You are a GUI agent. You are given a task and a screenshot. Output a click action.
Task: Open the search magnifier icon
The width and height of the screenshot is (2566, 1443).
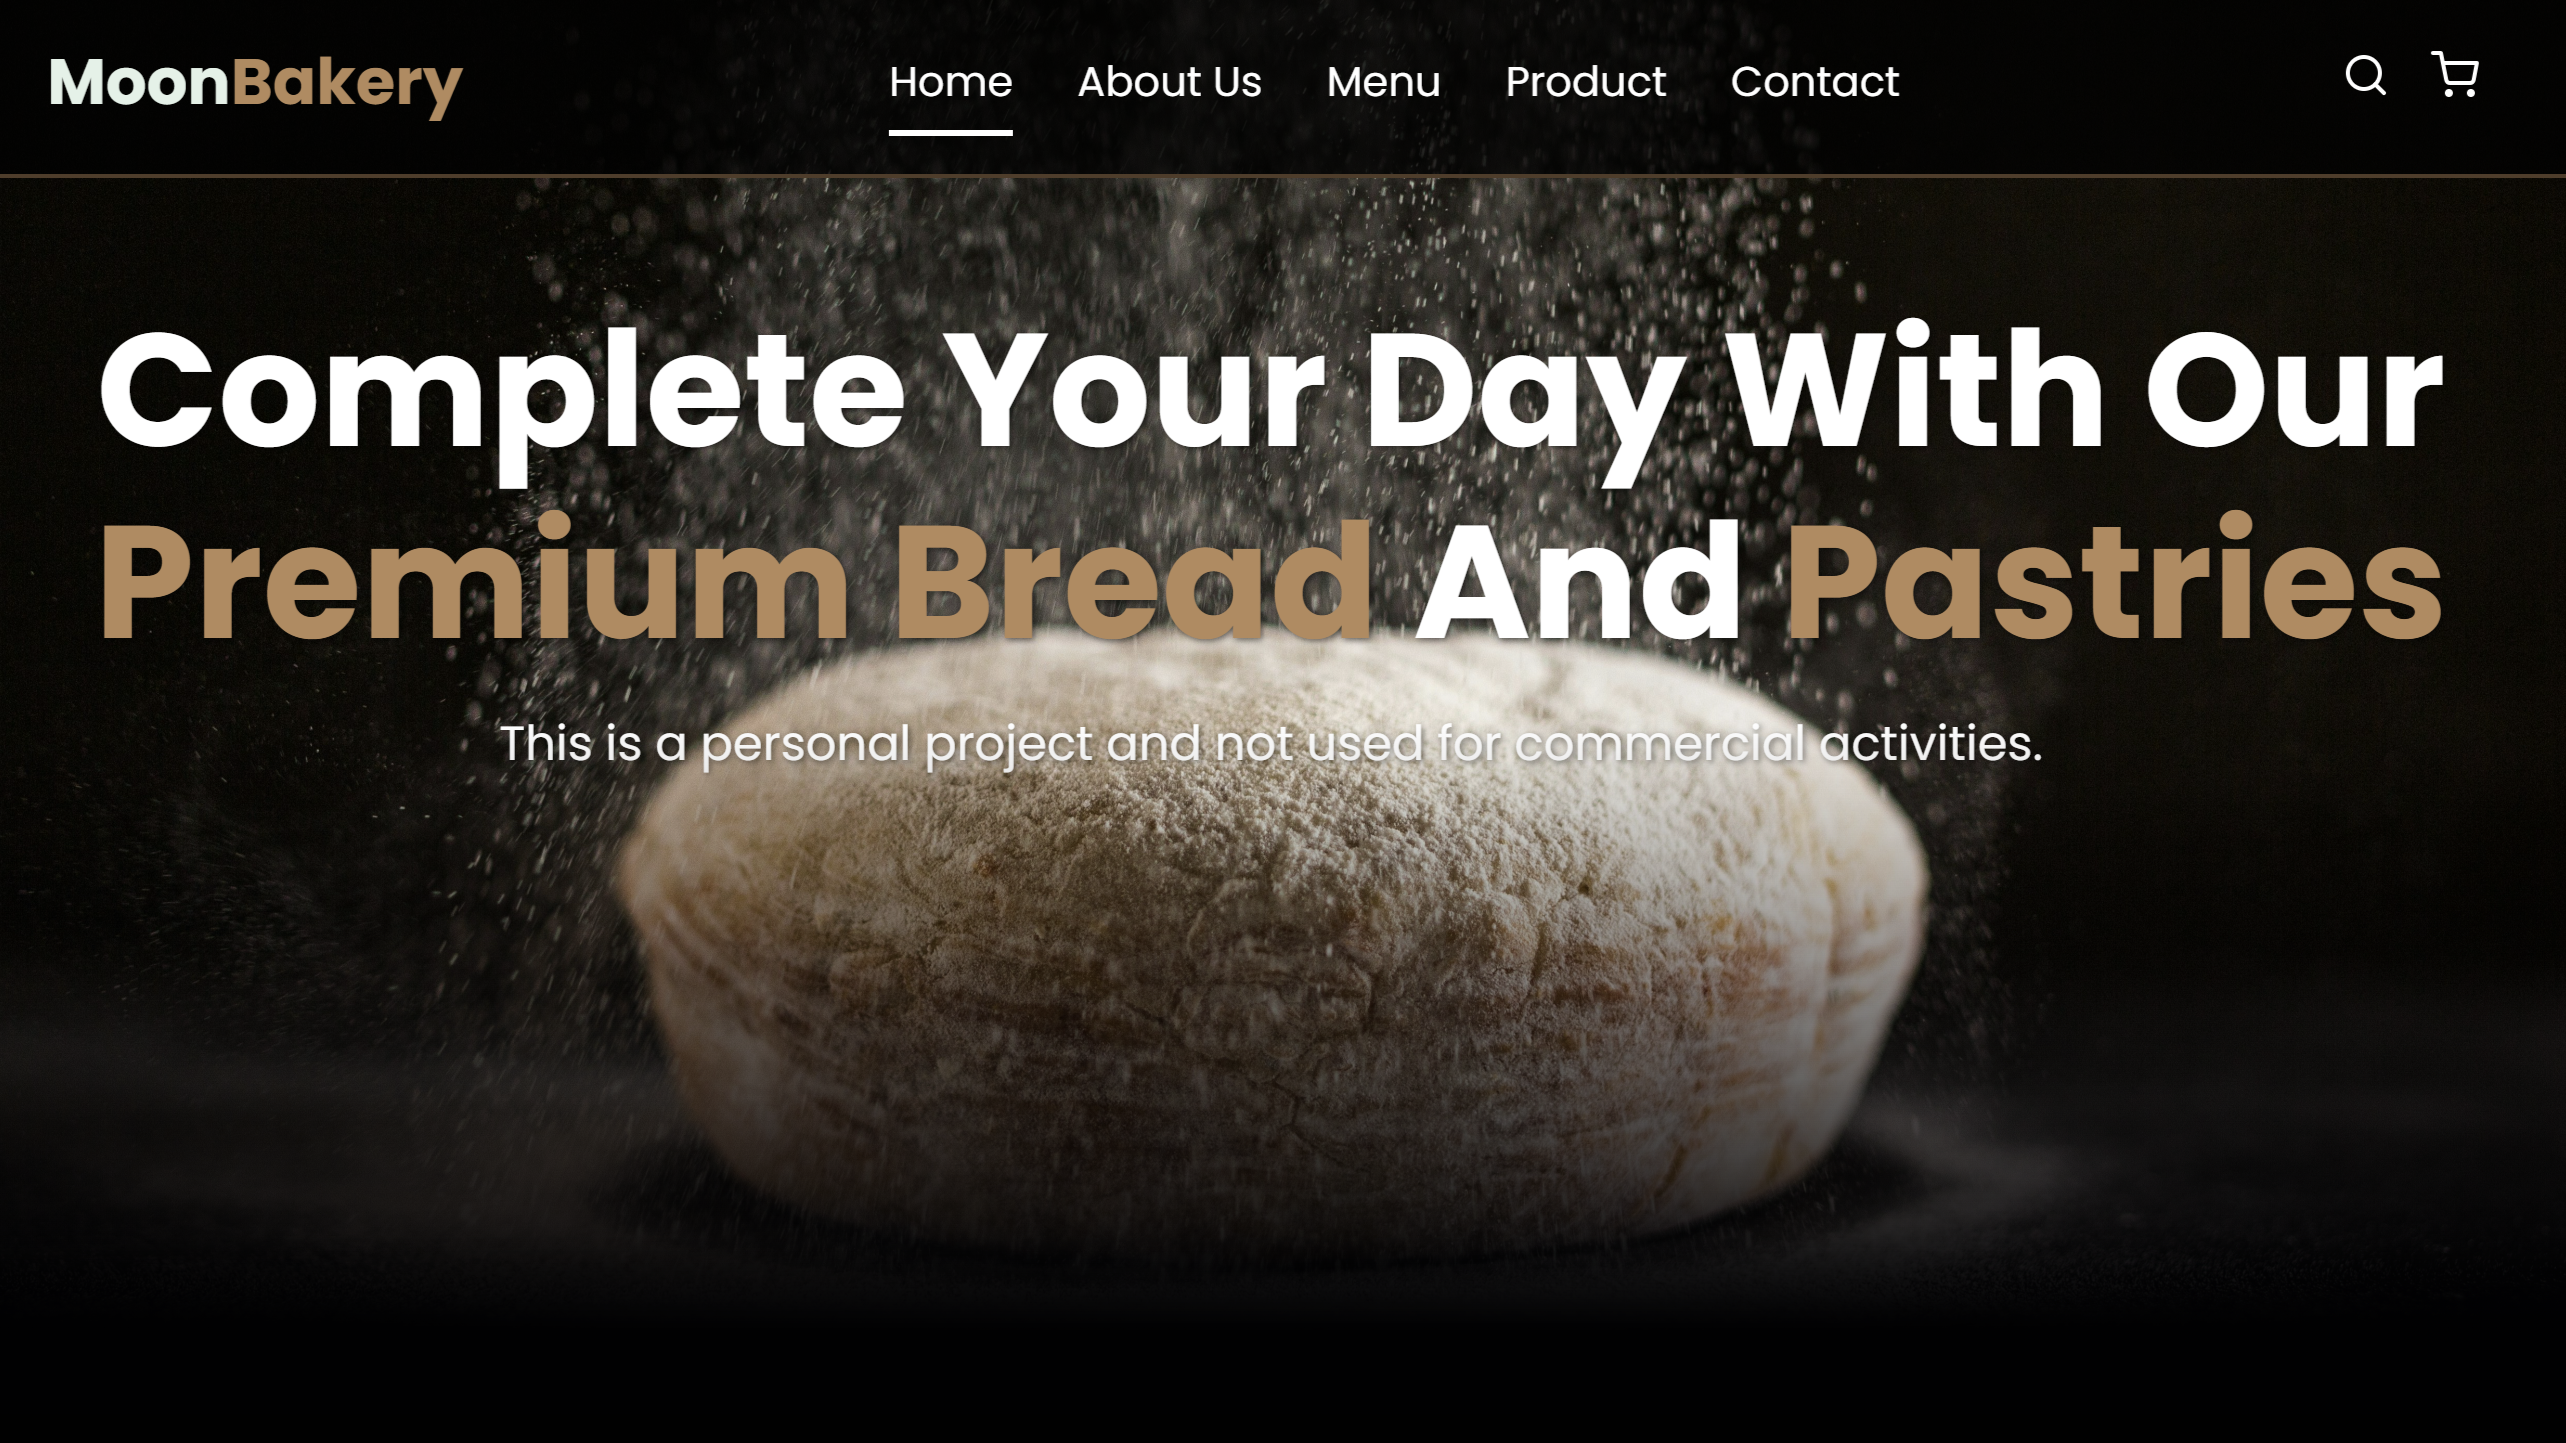(x=2365, y=76)
